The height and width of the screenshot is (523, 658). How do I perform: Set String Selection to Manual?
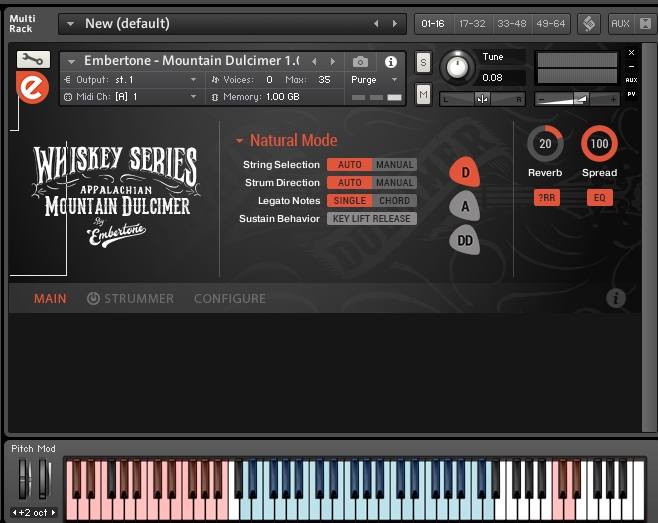395,165
